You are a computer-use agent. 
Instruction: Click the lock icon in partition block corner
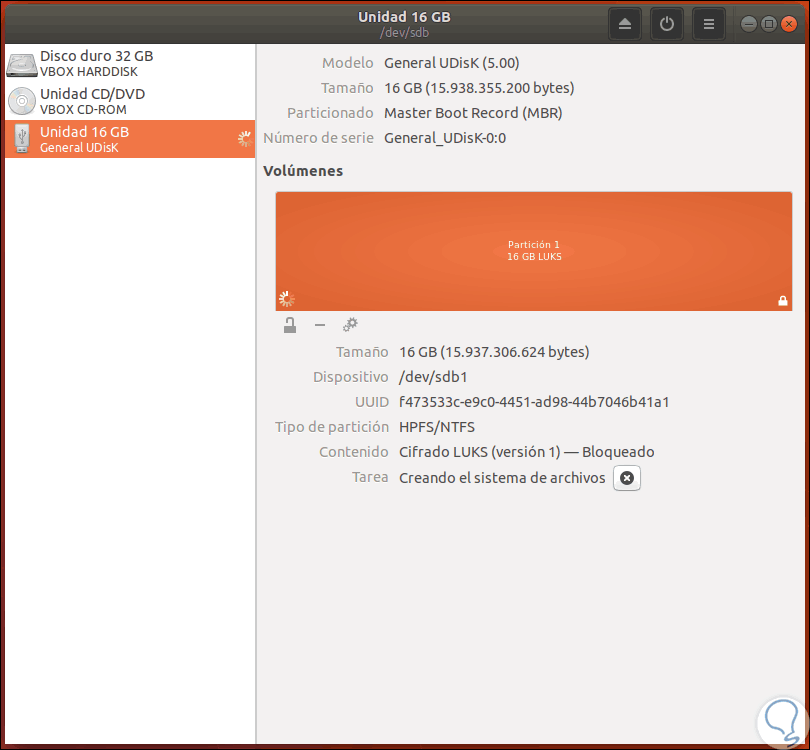pyautogui.click(x=782, y=301)
